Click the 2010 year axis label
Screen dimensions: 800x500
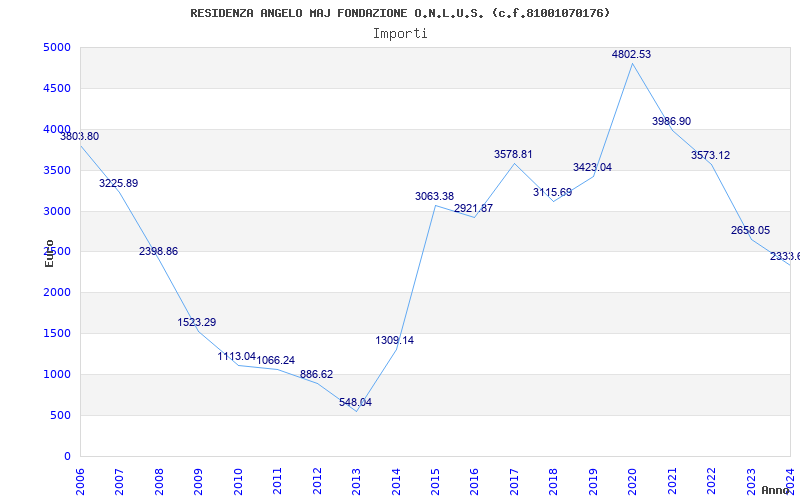[x=238, y=482]
